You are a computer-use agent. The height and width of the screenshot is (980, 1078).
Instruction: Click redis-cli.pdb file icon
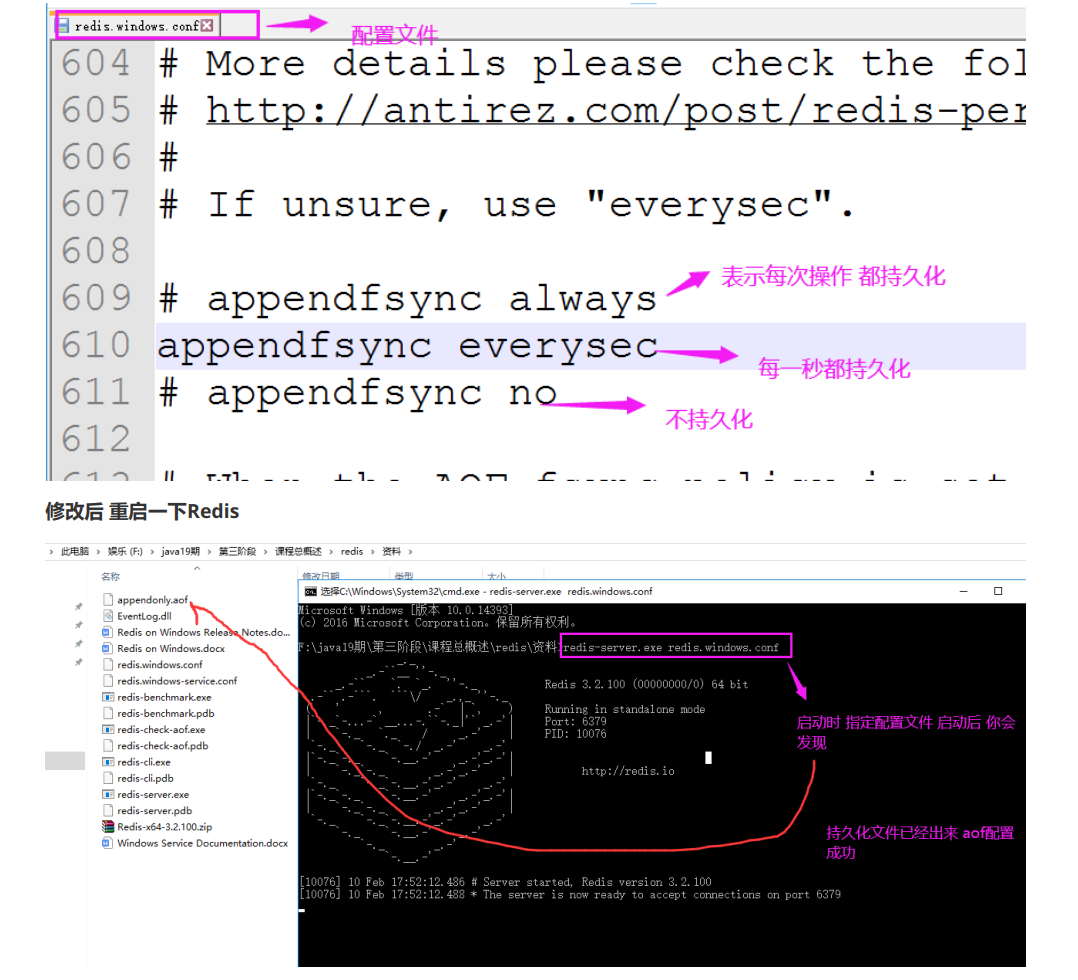pyautogui.click(x=108, y=778)
